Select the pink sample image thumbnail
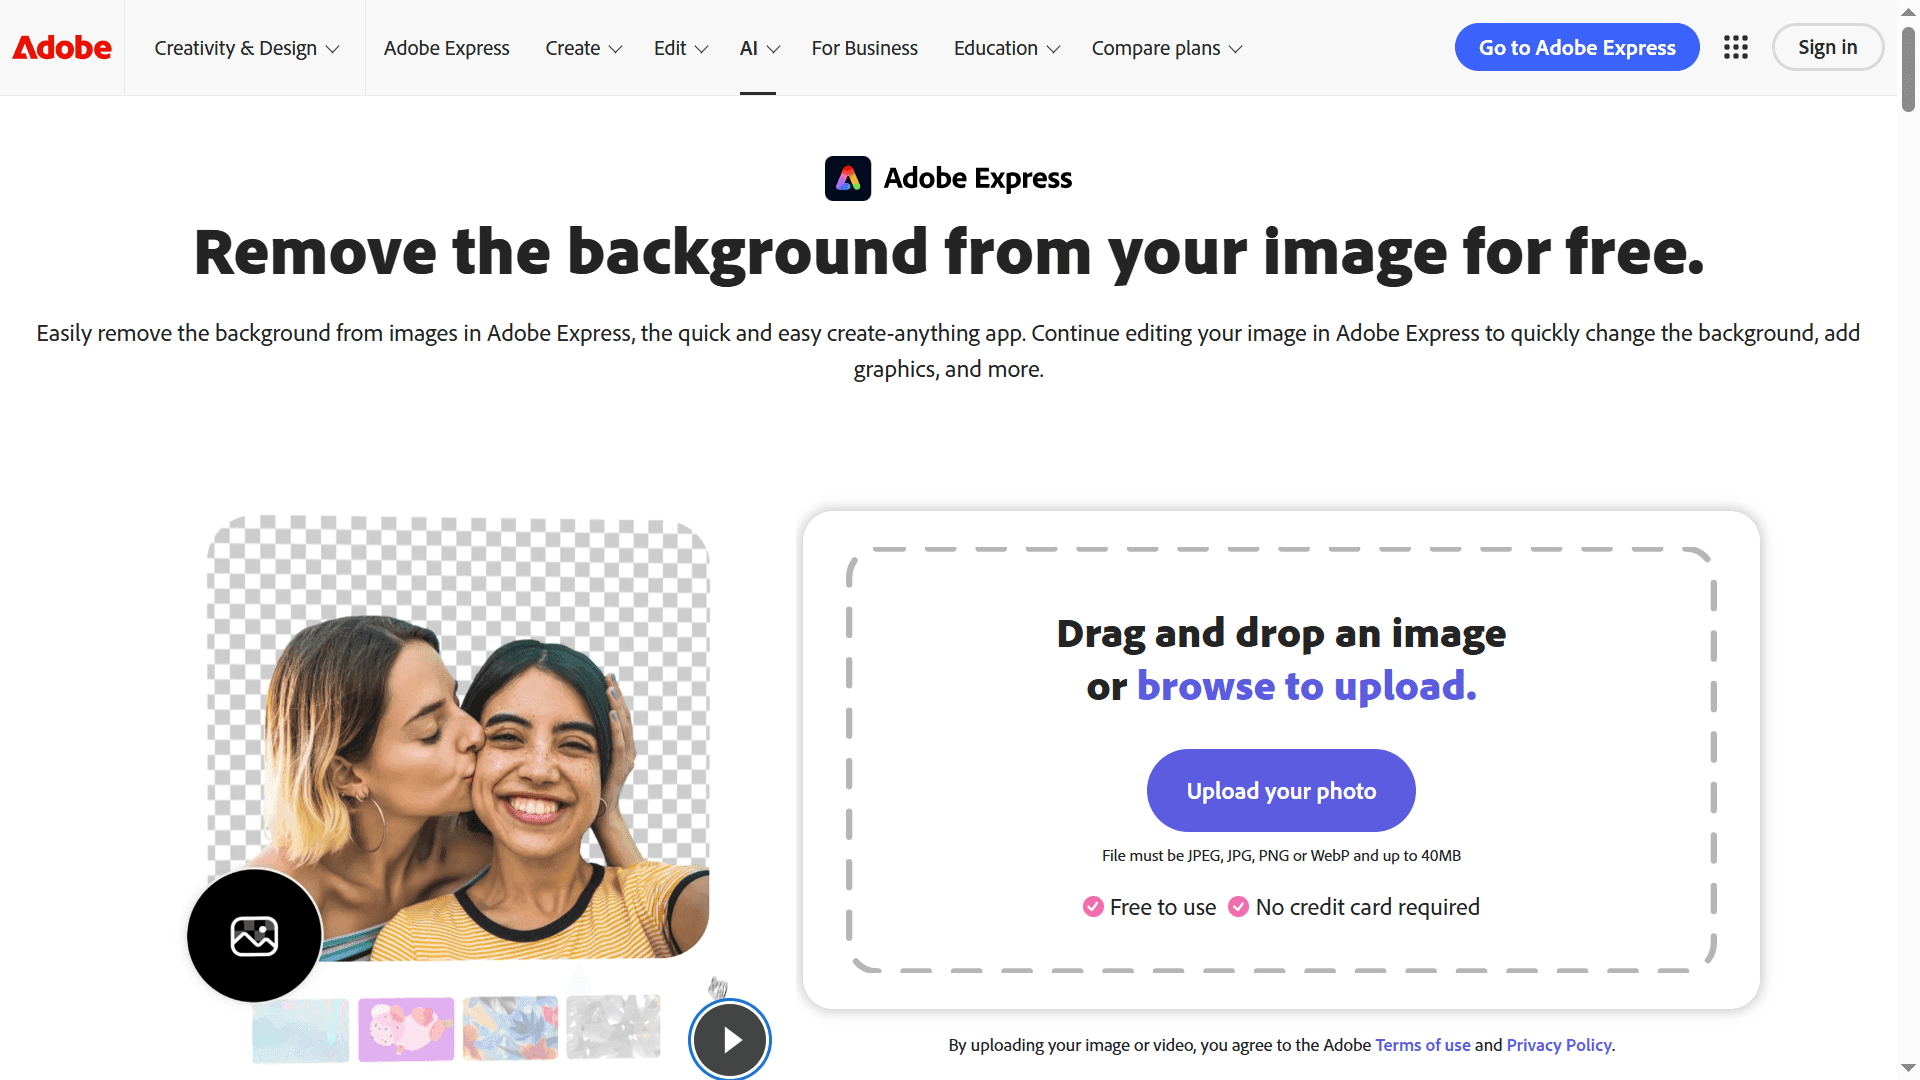This screenshot has width=1920, height=1080. point(407,1028)
